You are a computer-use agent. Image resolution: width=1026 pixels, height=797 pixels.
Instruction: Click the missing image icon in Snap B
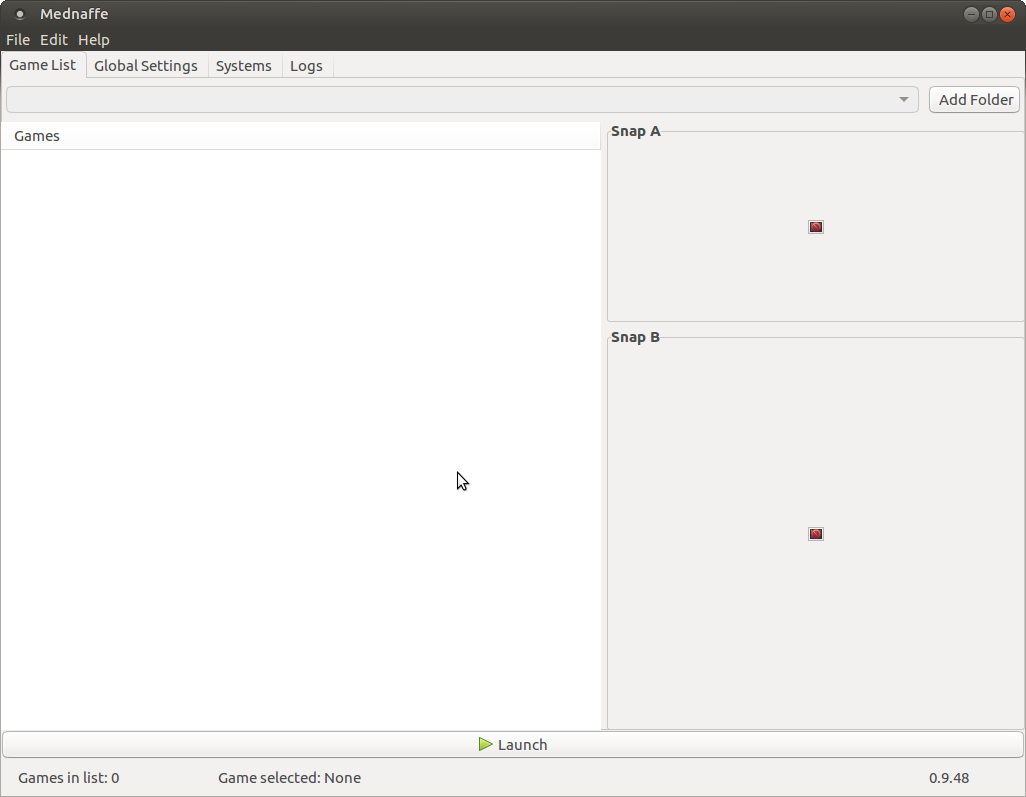tap(816, 534)
